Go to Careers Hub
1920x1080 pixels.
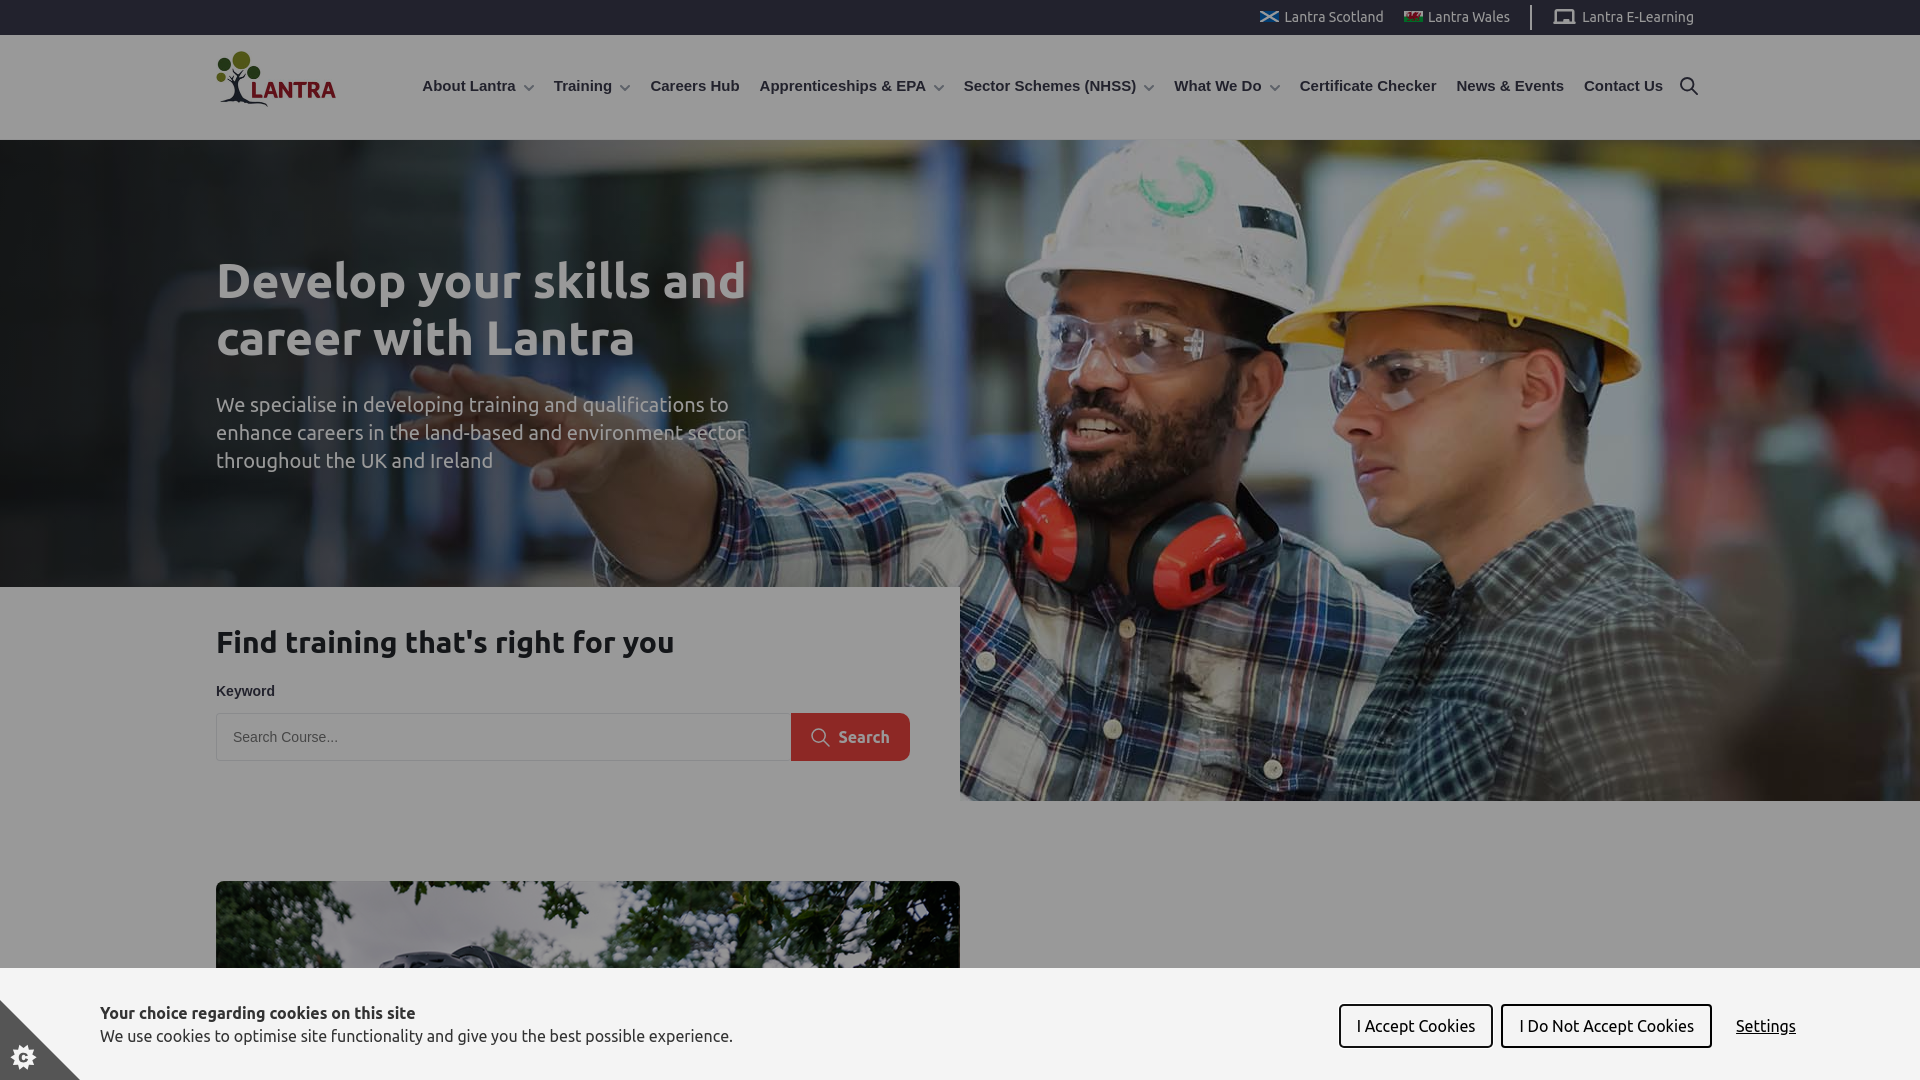[x=695, y=86]
